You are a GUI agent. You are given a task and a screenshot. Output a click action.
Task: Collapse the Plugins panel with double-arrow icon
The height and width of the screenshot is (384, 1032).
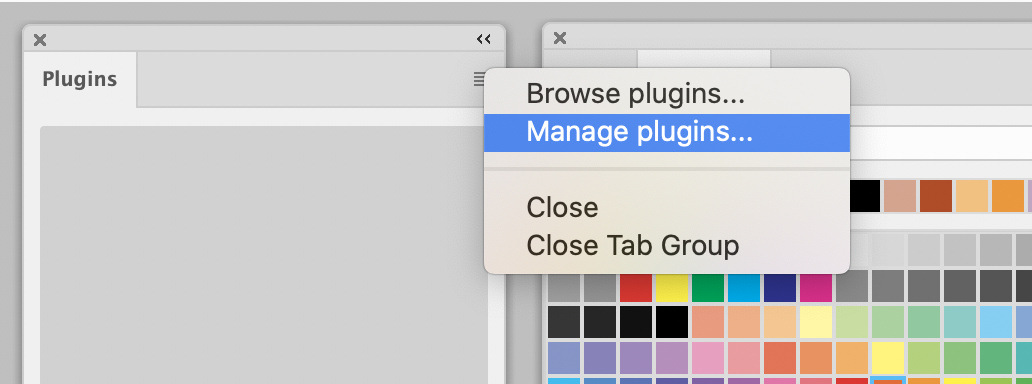(x=484, y=40)
